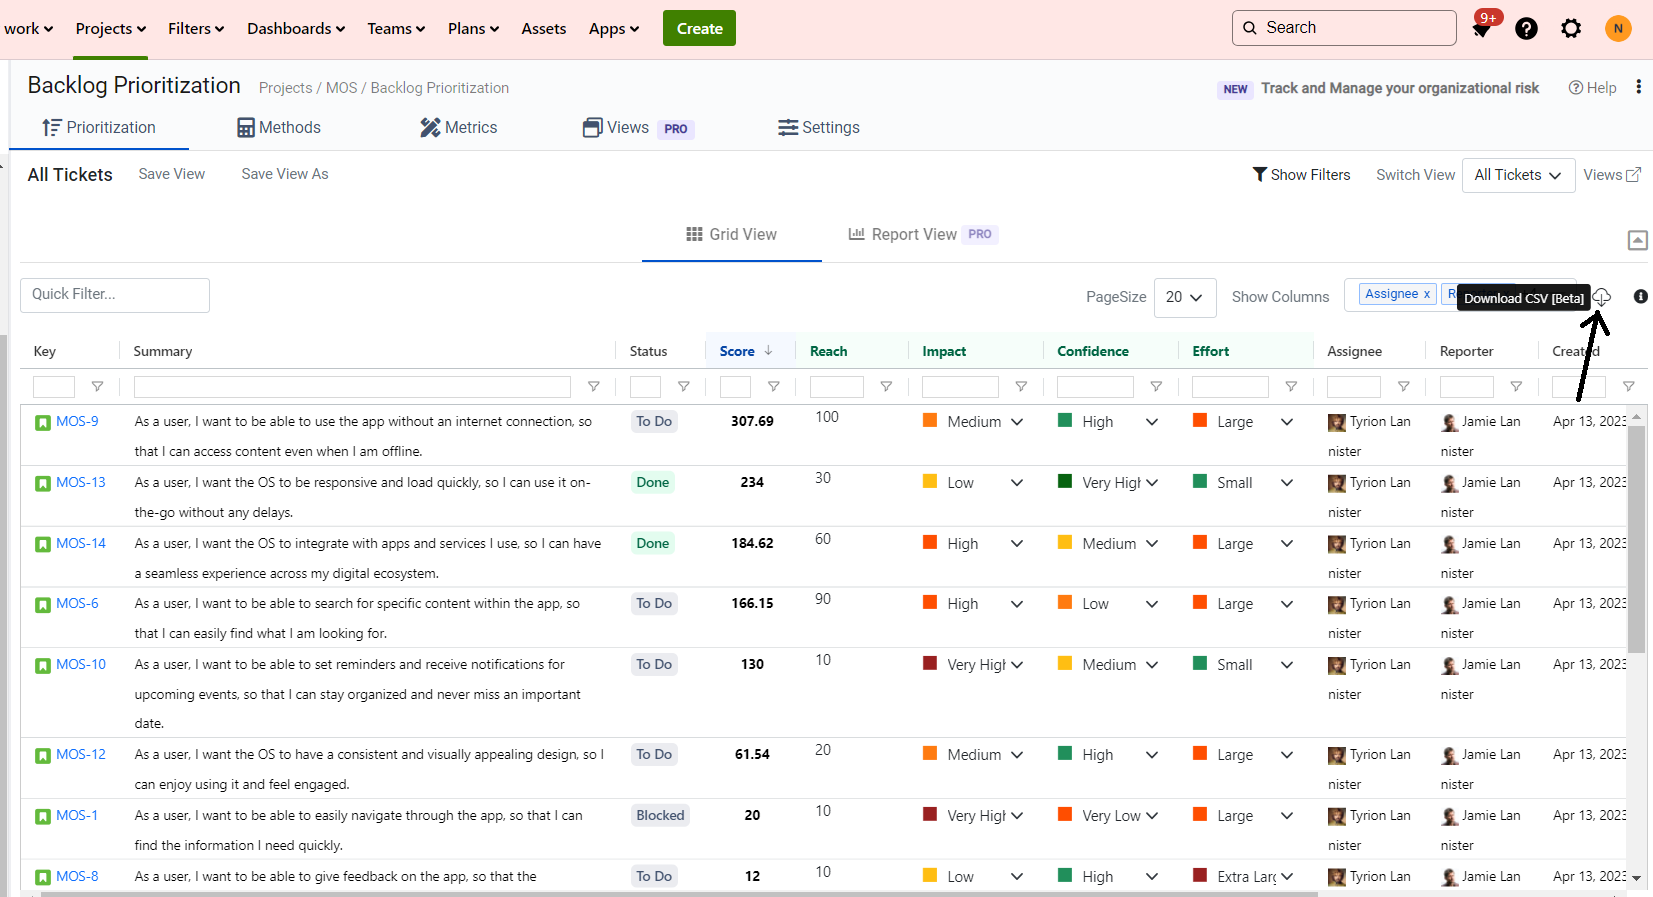1653x897 pixels.
Task: Open the MOS-13 ticket link
Action: 80,482
